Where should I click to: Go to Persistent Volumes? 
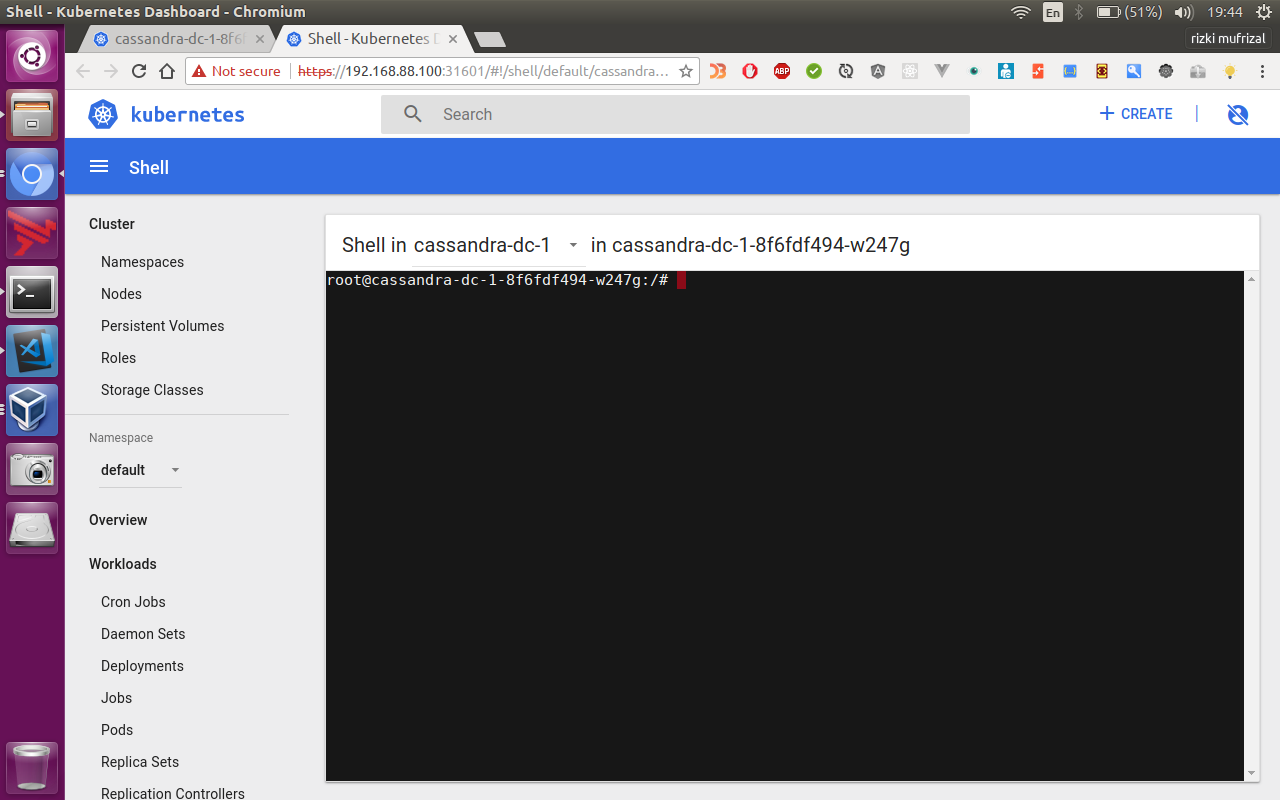162,326
